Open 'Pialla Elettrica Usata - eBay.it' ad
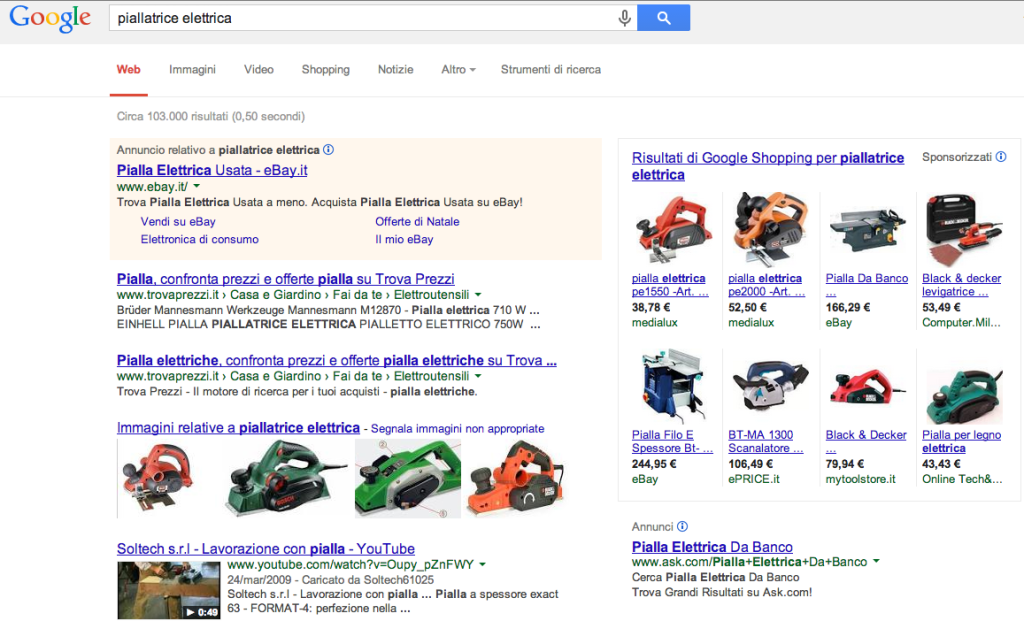 tap(212, 170)
